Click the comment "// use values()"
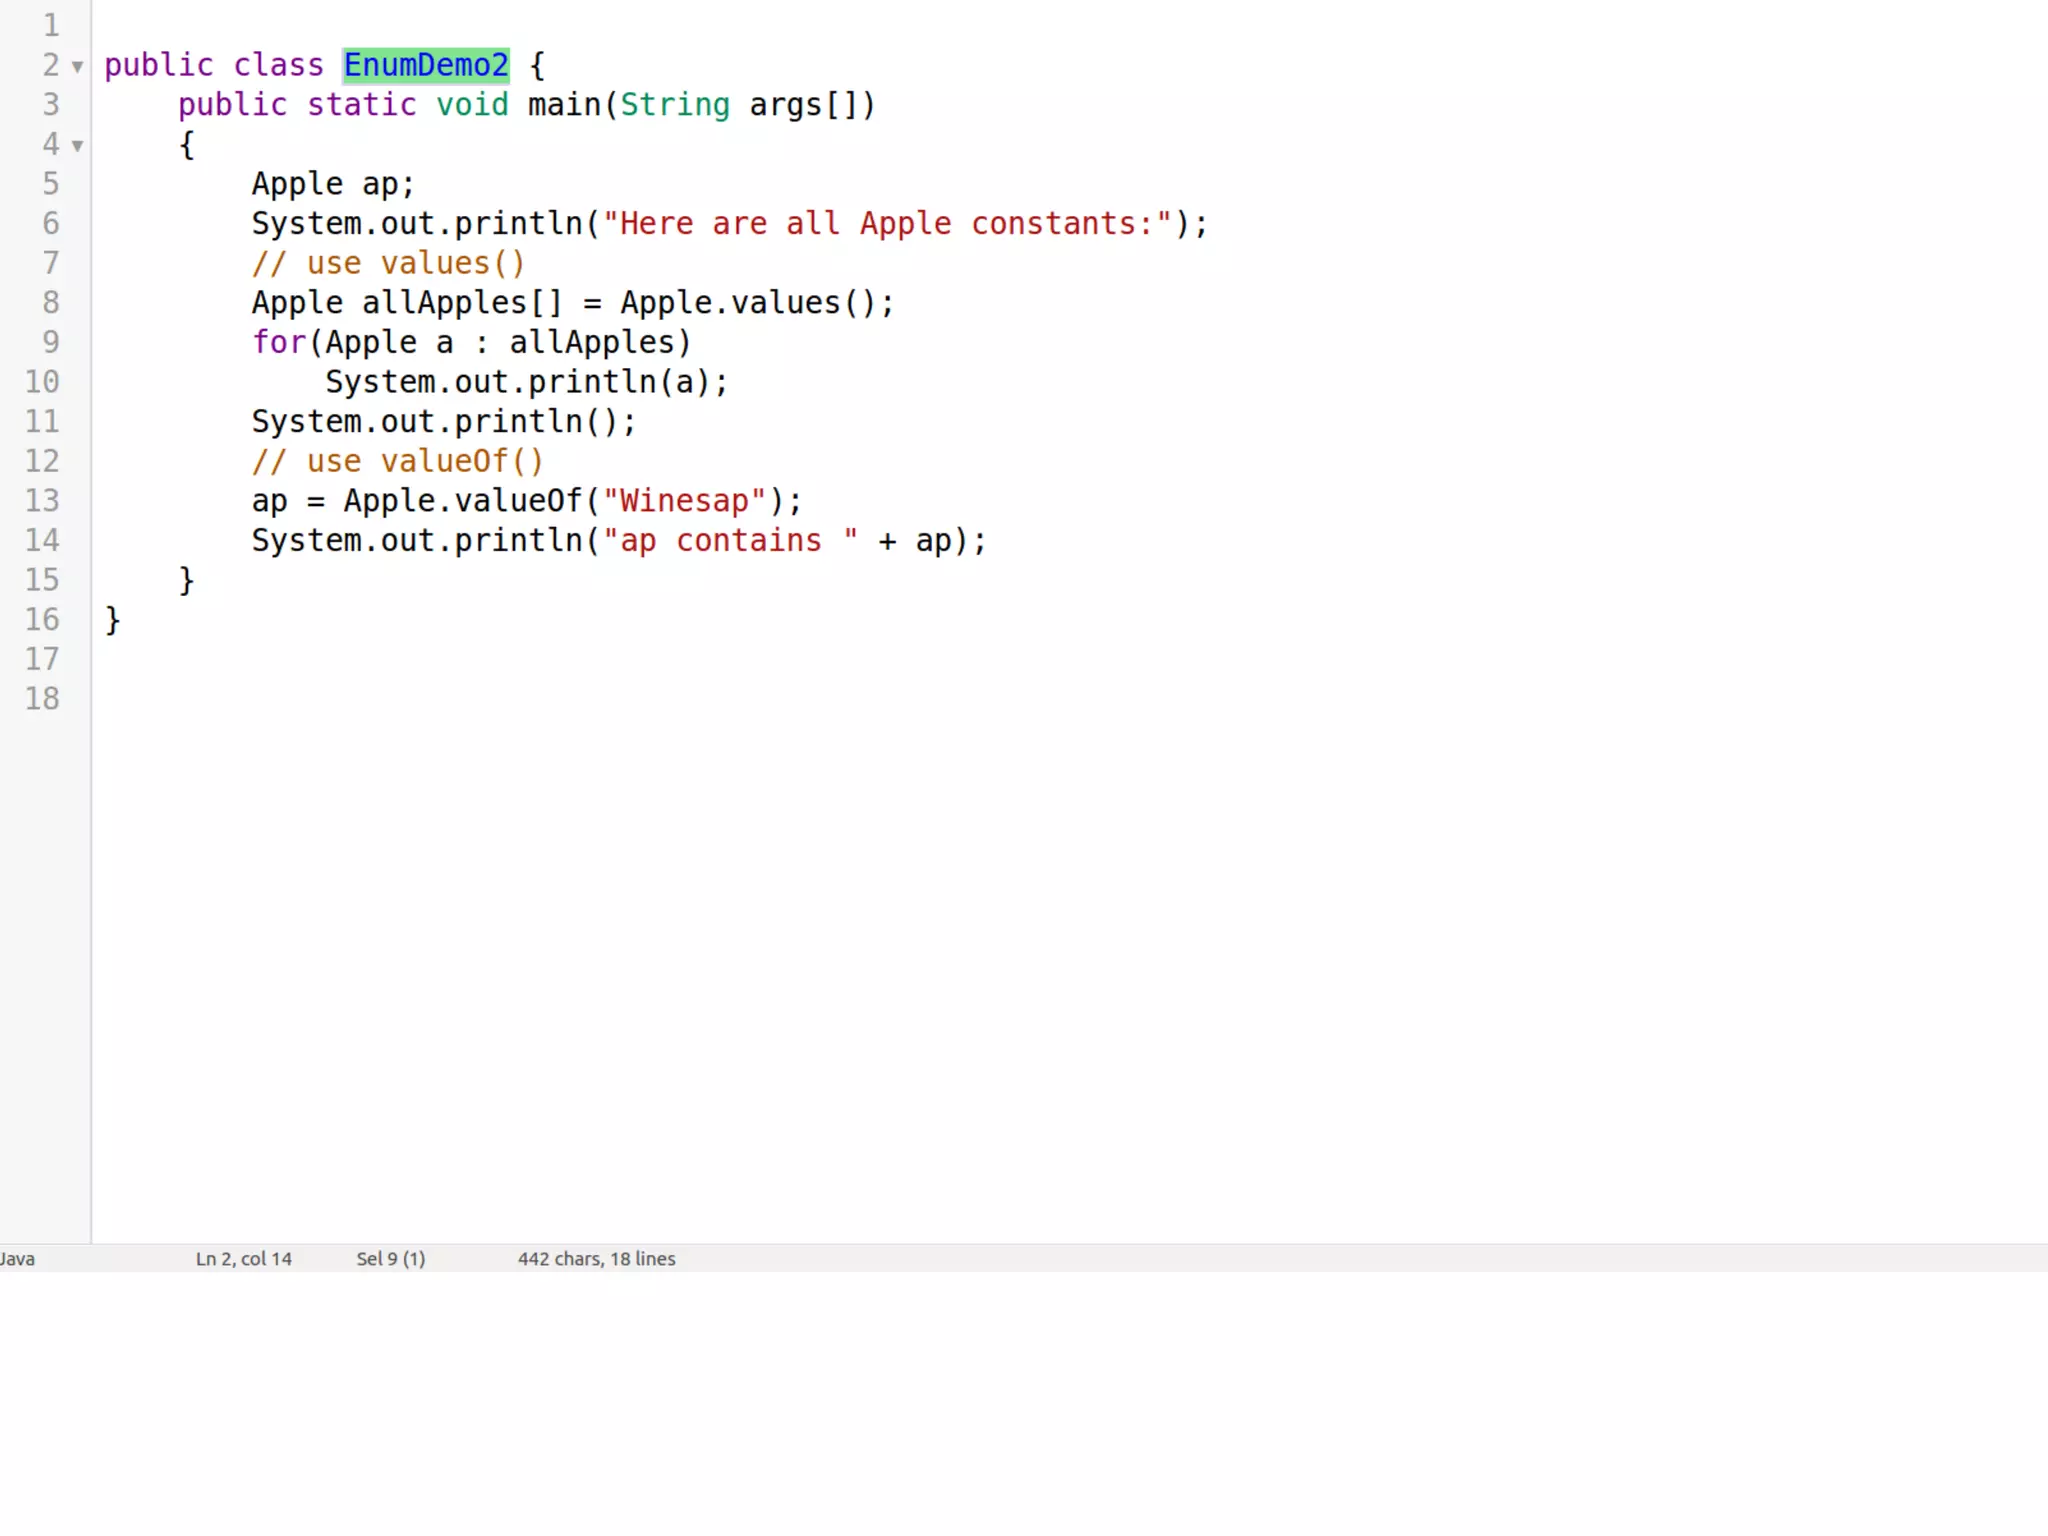Viewport: 2048px width, 1536px height. point(388,264)
